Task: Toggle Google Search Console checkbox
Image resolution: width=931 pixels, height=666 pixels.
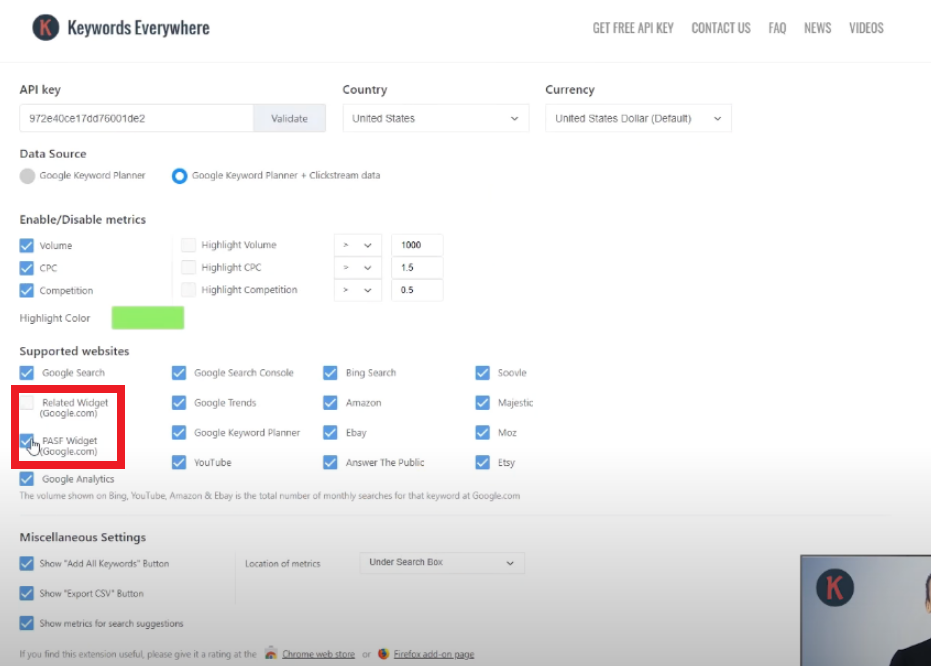Action: pos(179,373)
